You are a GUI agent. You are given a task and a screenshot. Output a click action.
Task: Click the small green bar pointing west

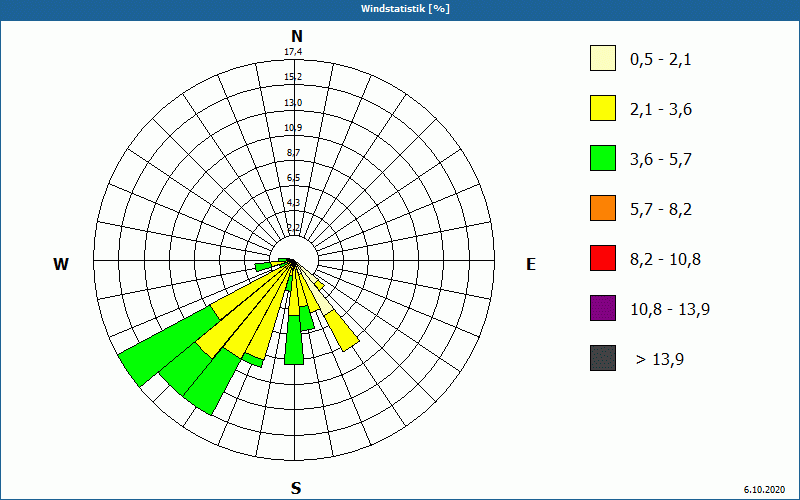pyautogui.click(x=263, y=266)
